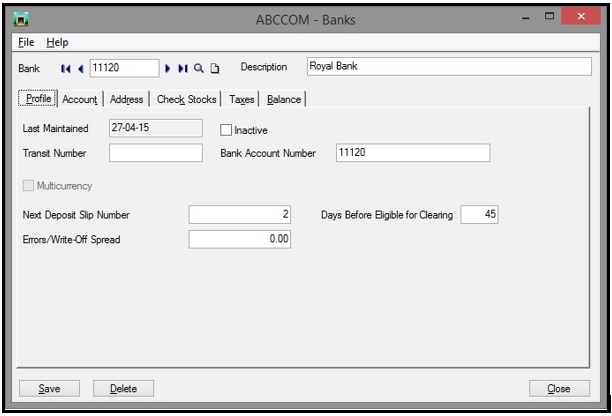Toggle the Inactive checkbox

coord(226,130)
